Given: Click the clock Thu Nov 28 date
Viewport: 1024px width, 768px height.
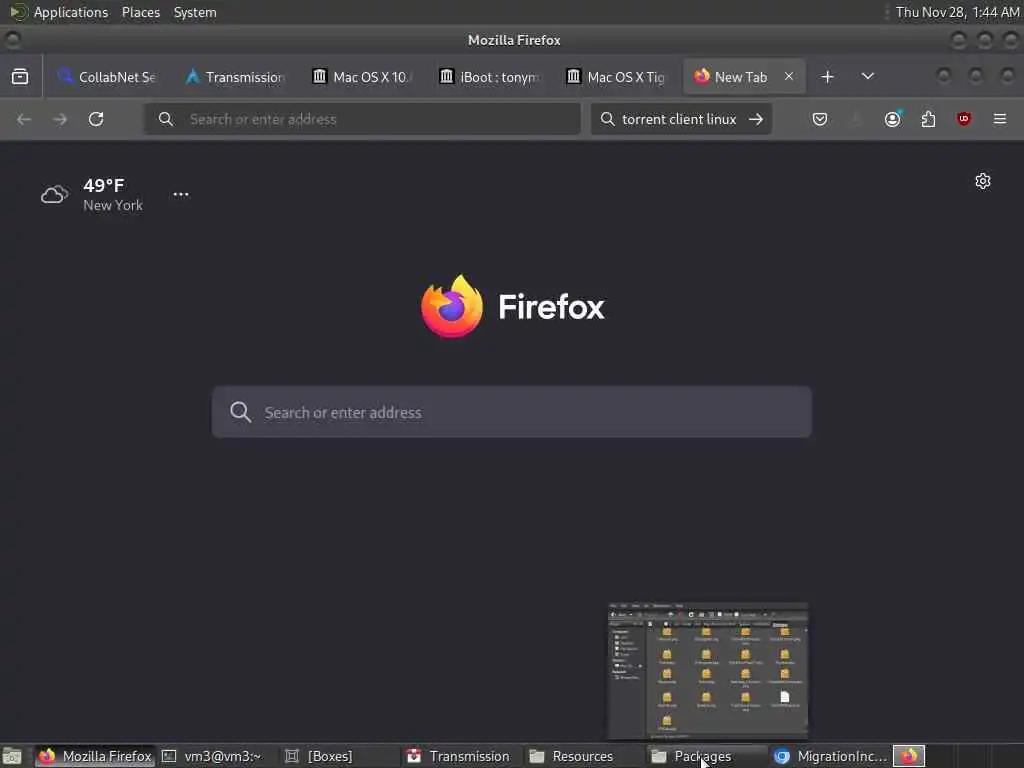Looking at the screenshot, I should coord(957,12).
